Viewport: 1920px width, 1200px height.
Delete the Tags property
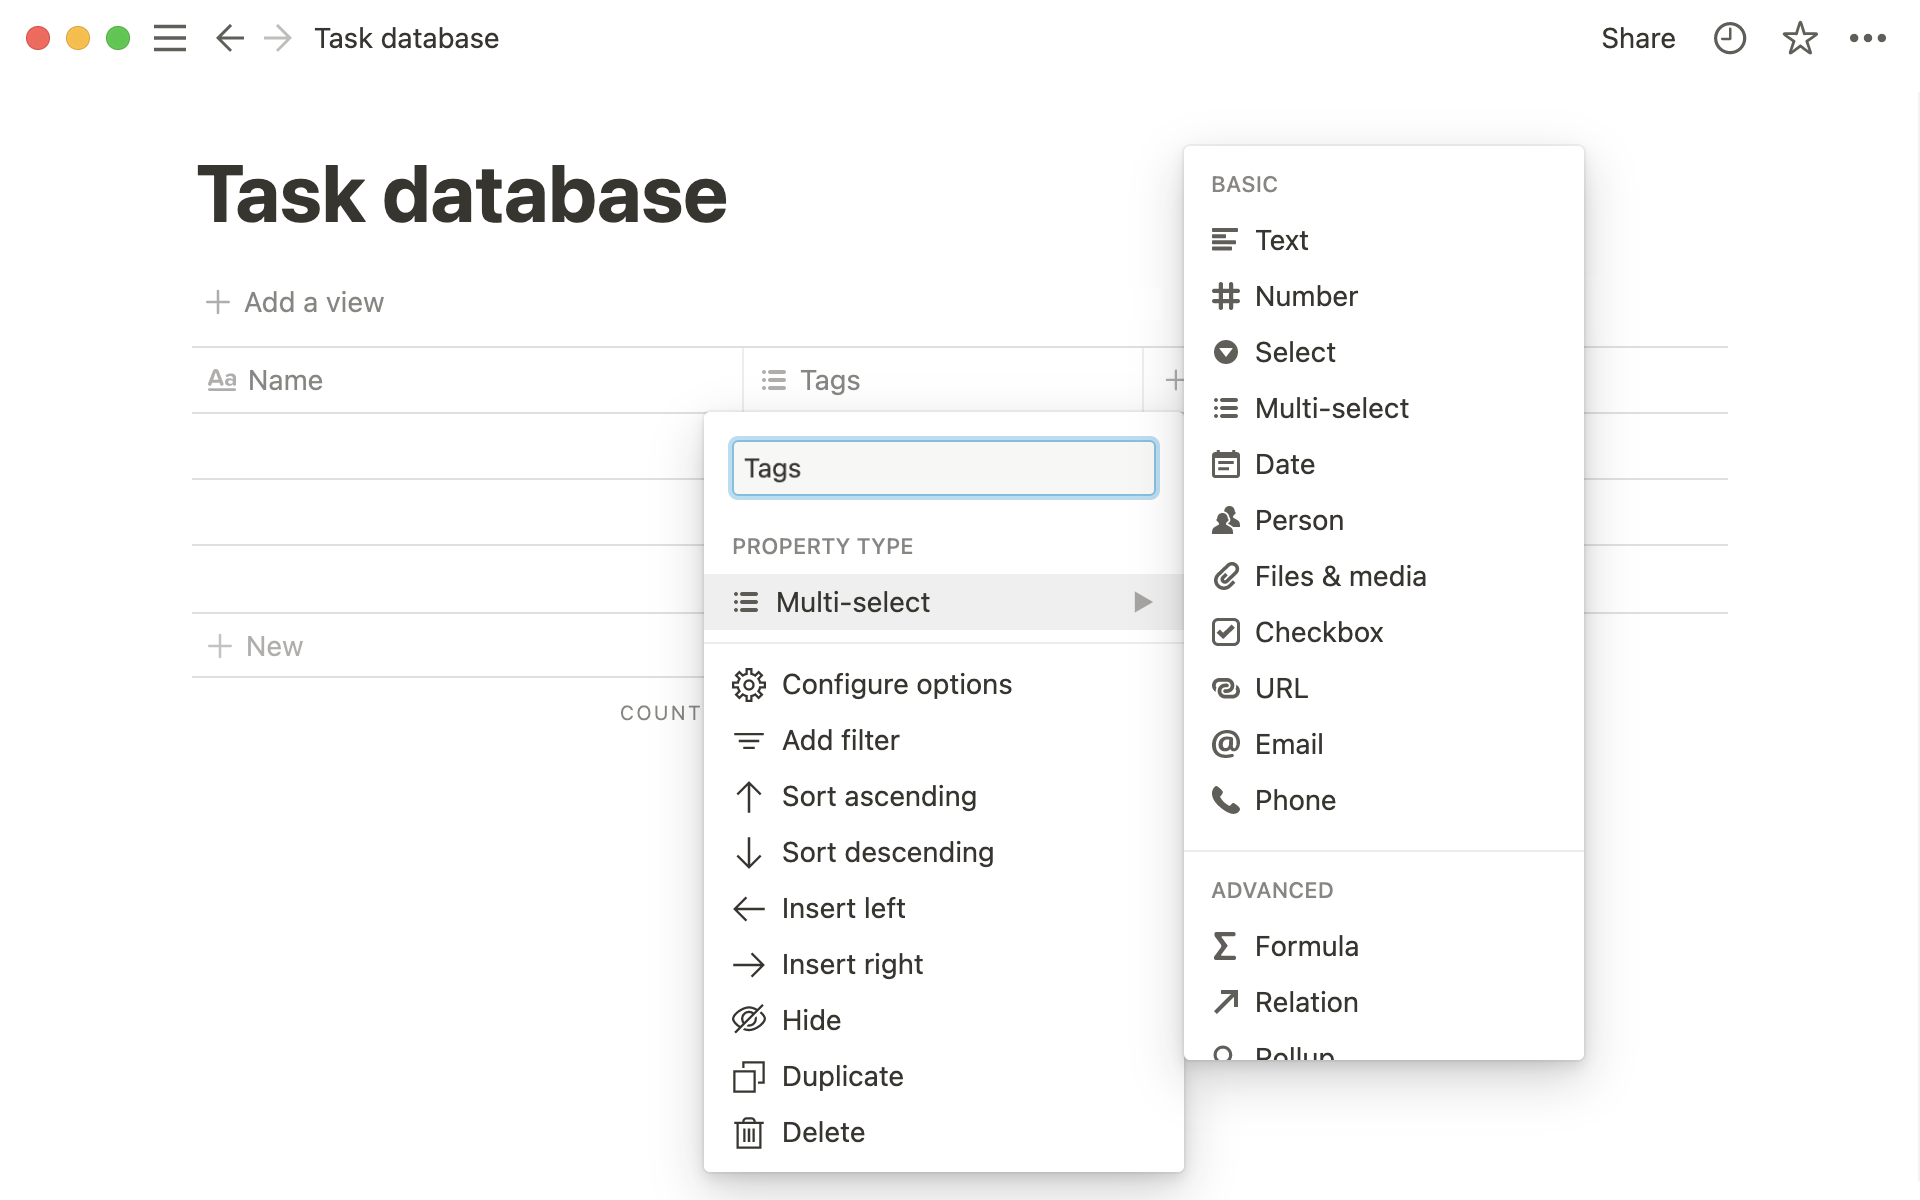pos(822,1132)
